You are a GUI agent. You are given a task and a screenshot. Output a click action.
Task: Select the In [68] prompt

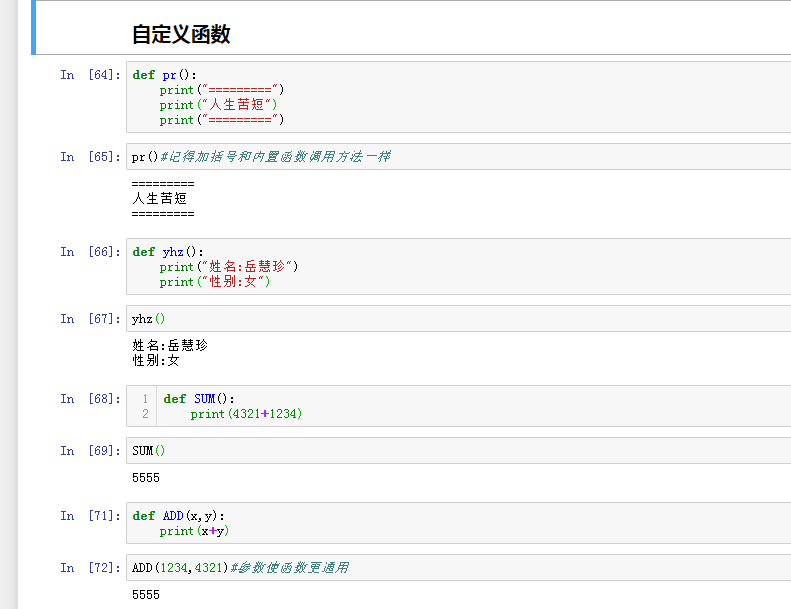pos(90,399)
